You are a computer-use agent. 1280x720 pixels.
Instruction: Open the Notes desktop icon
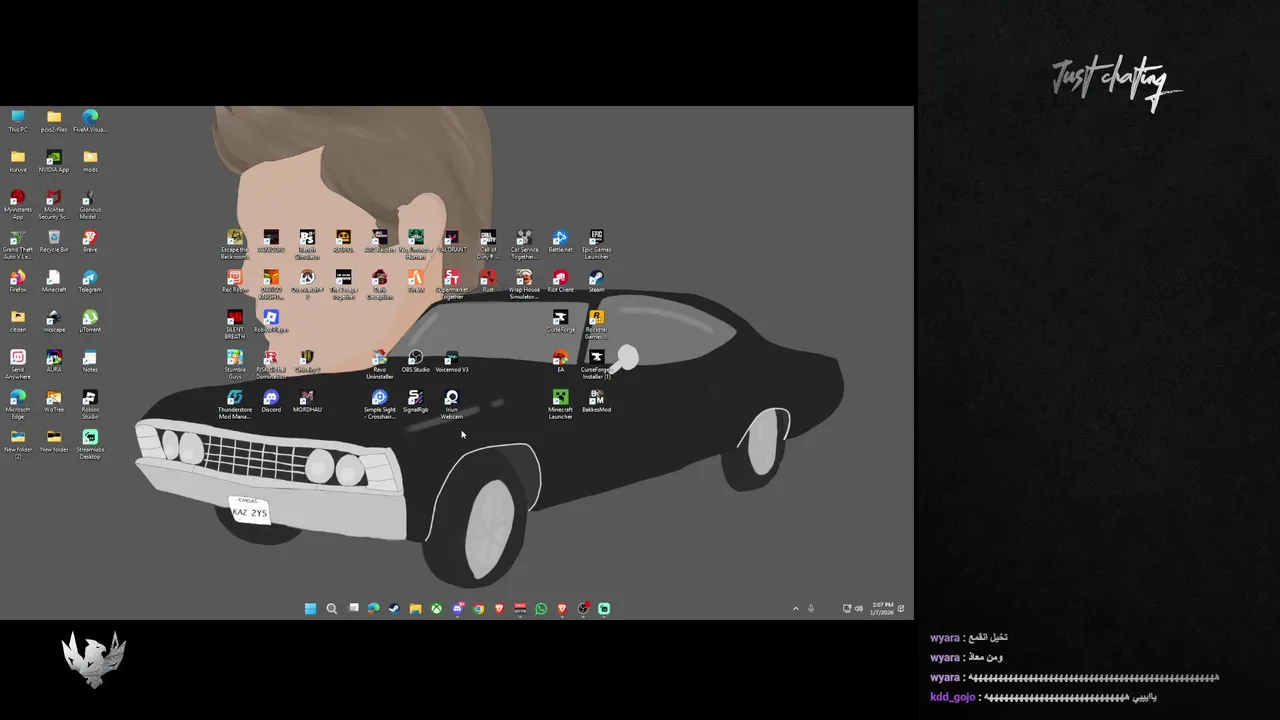[x=90, y=361]
